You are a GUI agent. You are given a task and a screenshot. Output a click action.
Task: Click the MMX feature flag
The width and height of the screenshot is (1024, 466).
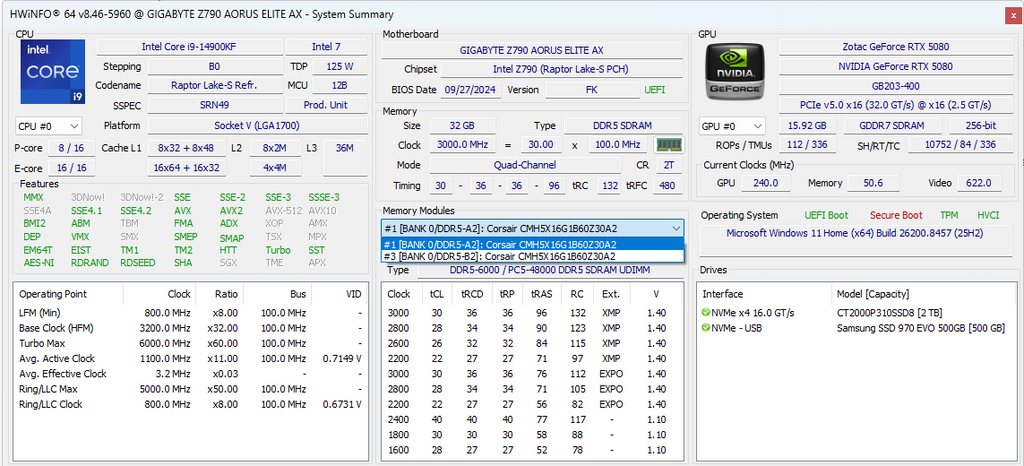tap(34, 197)
